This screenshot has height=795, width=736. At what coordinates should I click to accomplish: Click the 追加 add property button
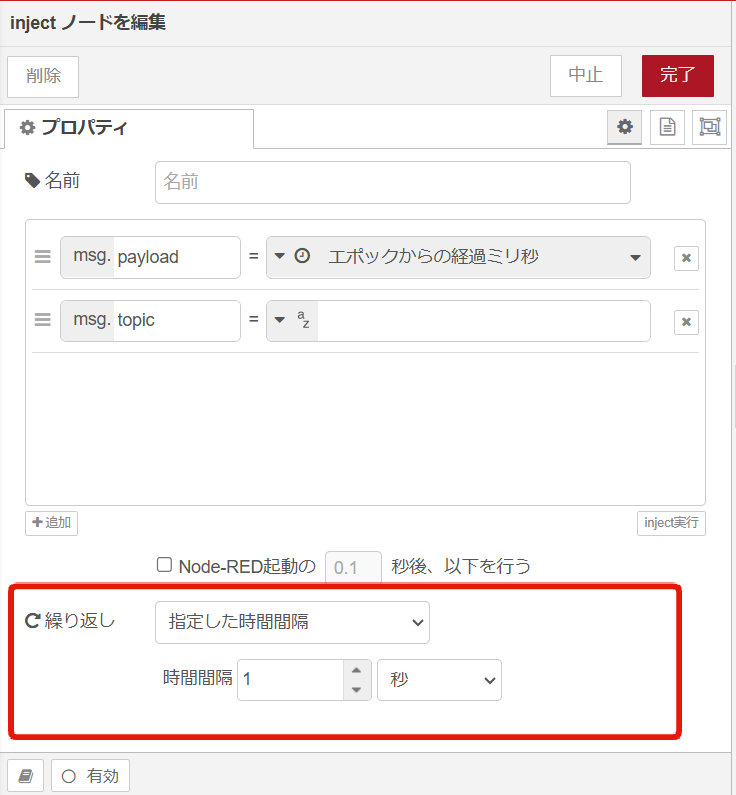point(52,523)
